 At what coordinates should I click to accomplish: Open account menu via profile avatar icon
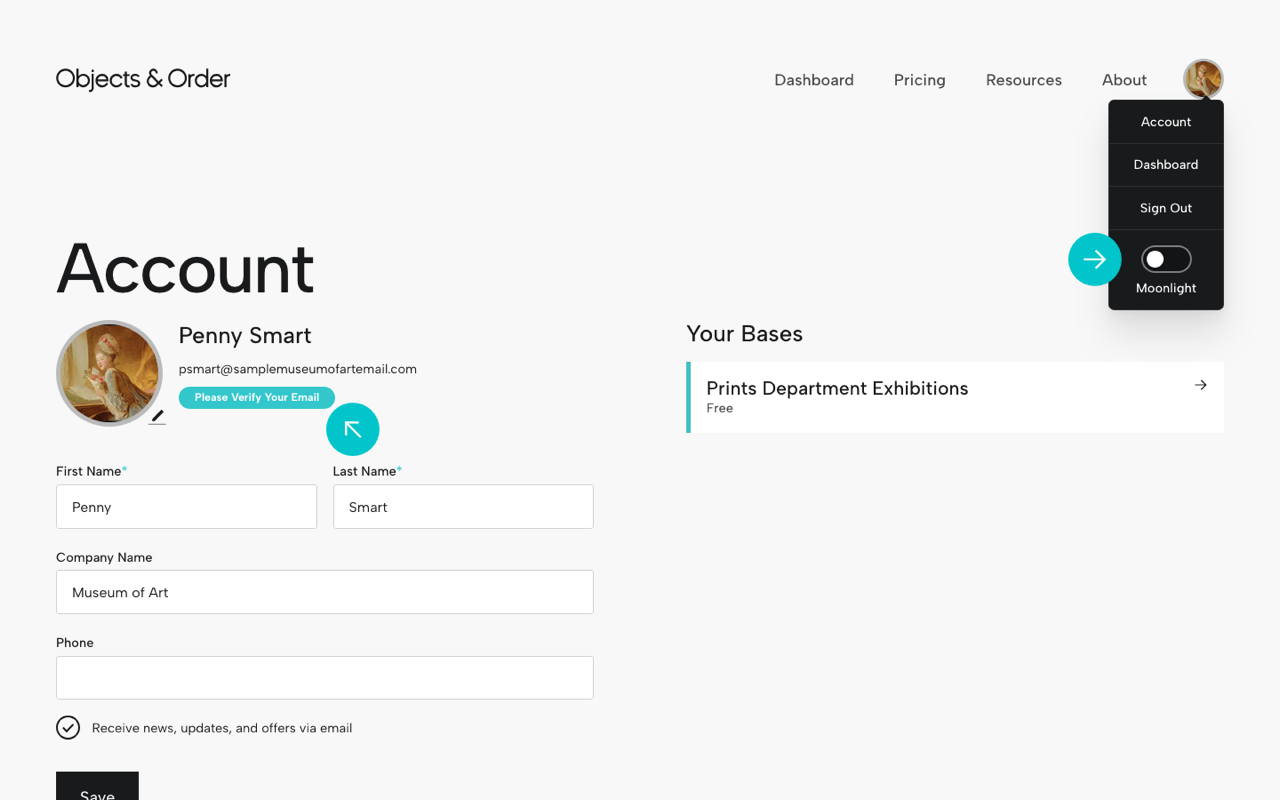pos(1203,78)
